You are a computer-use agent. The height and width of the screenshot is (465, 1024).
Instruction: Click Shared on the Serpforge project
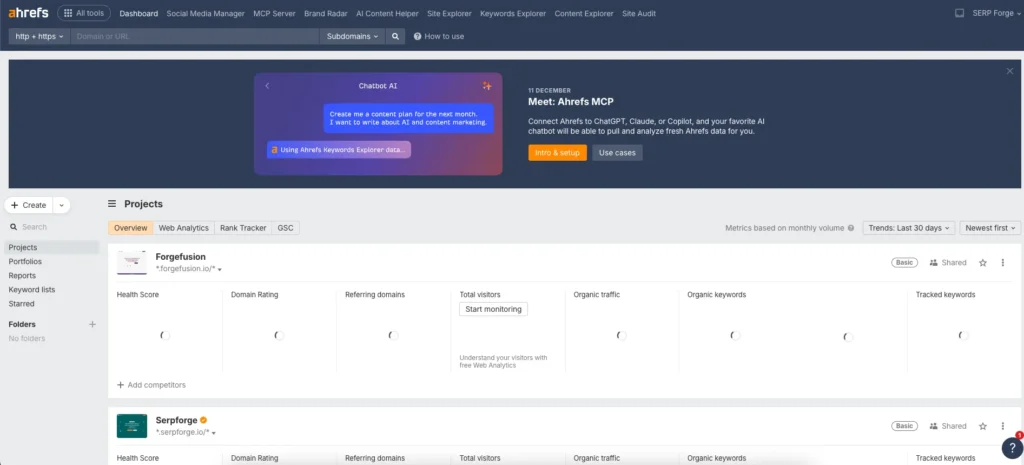[x=948, y=426]
